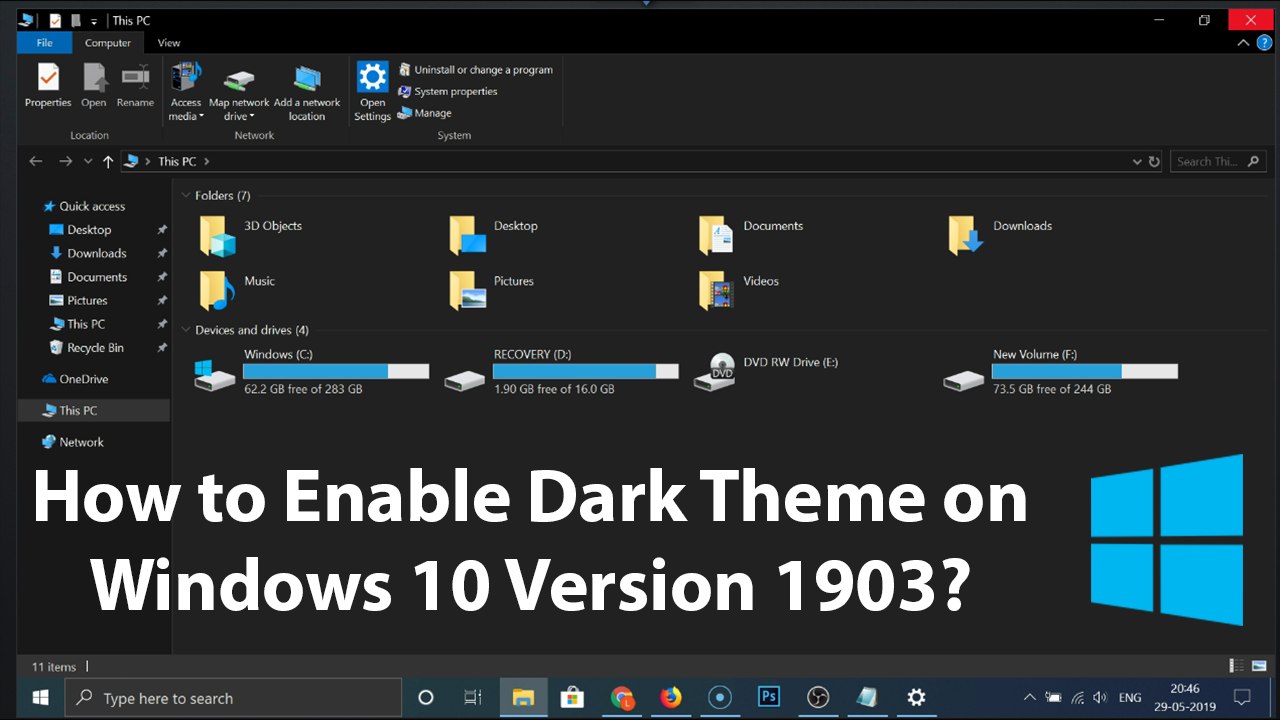Click the Rename icon in the ribbon
Screen dimensions: 1280x720
[x=135, y=76]
